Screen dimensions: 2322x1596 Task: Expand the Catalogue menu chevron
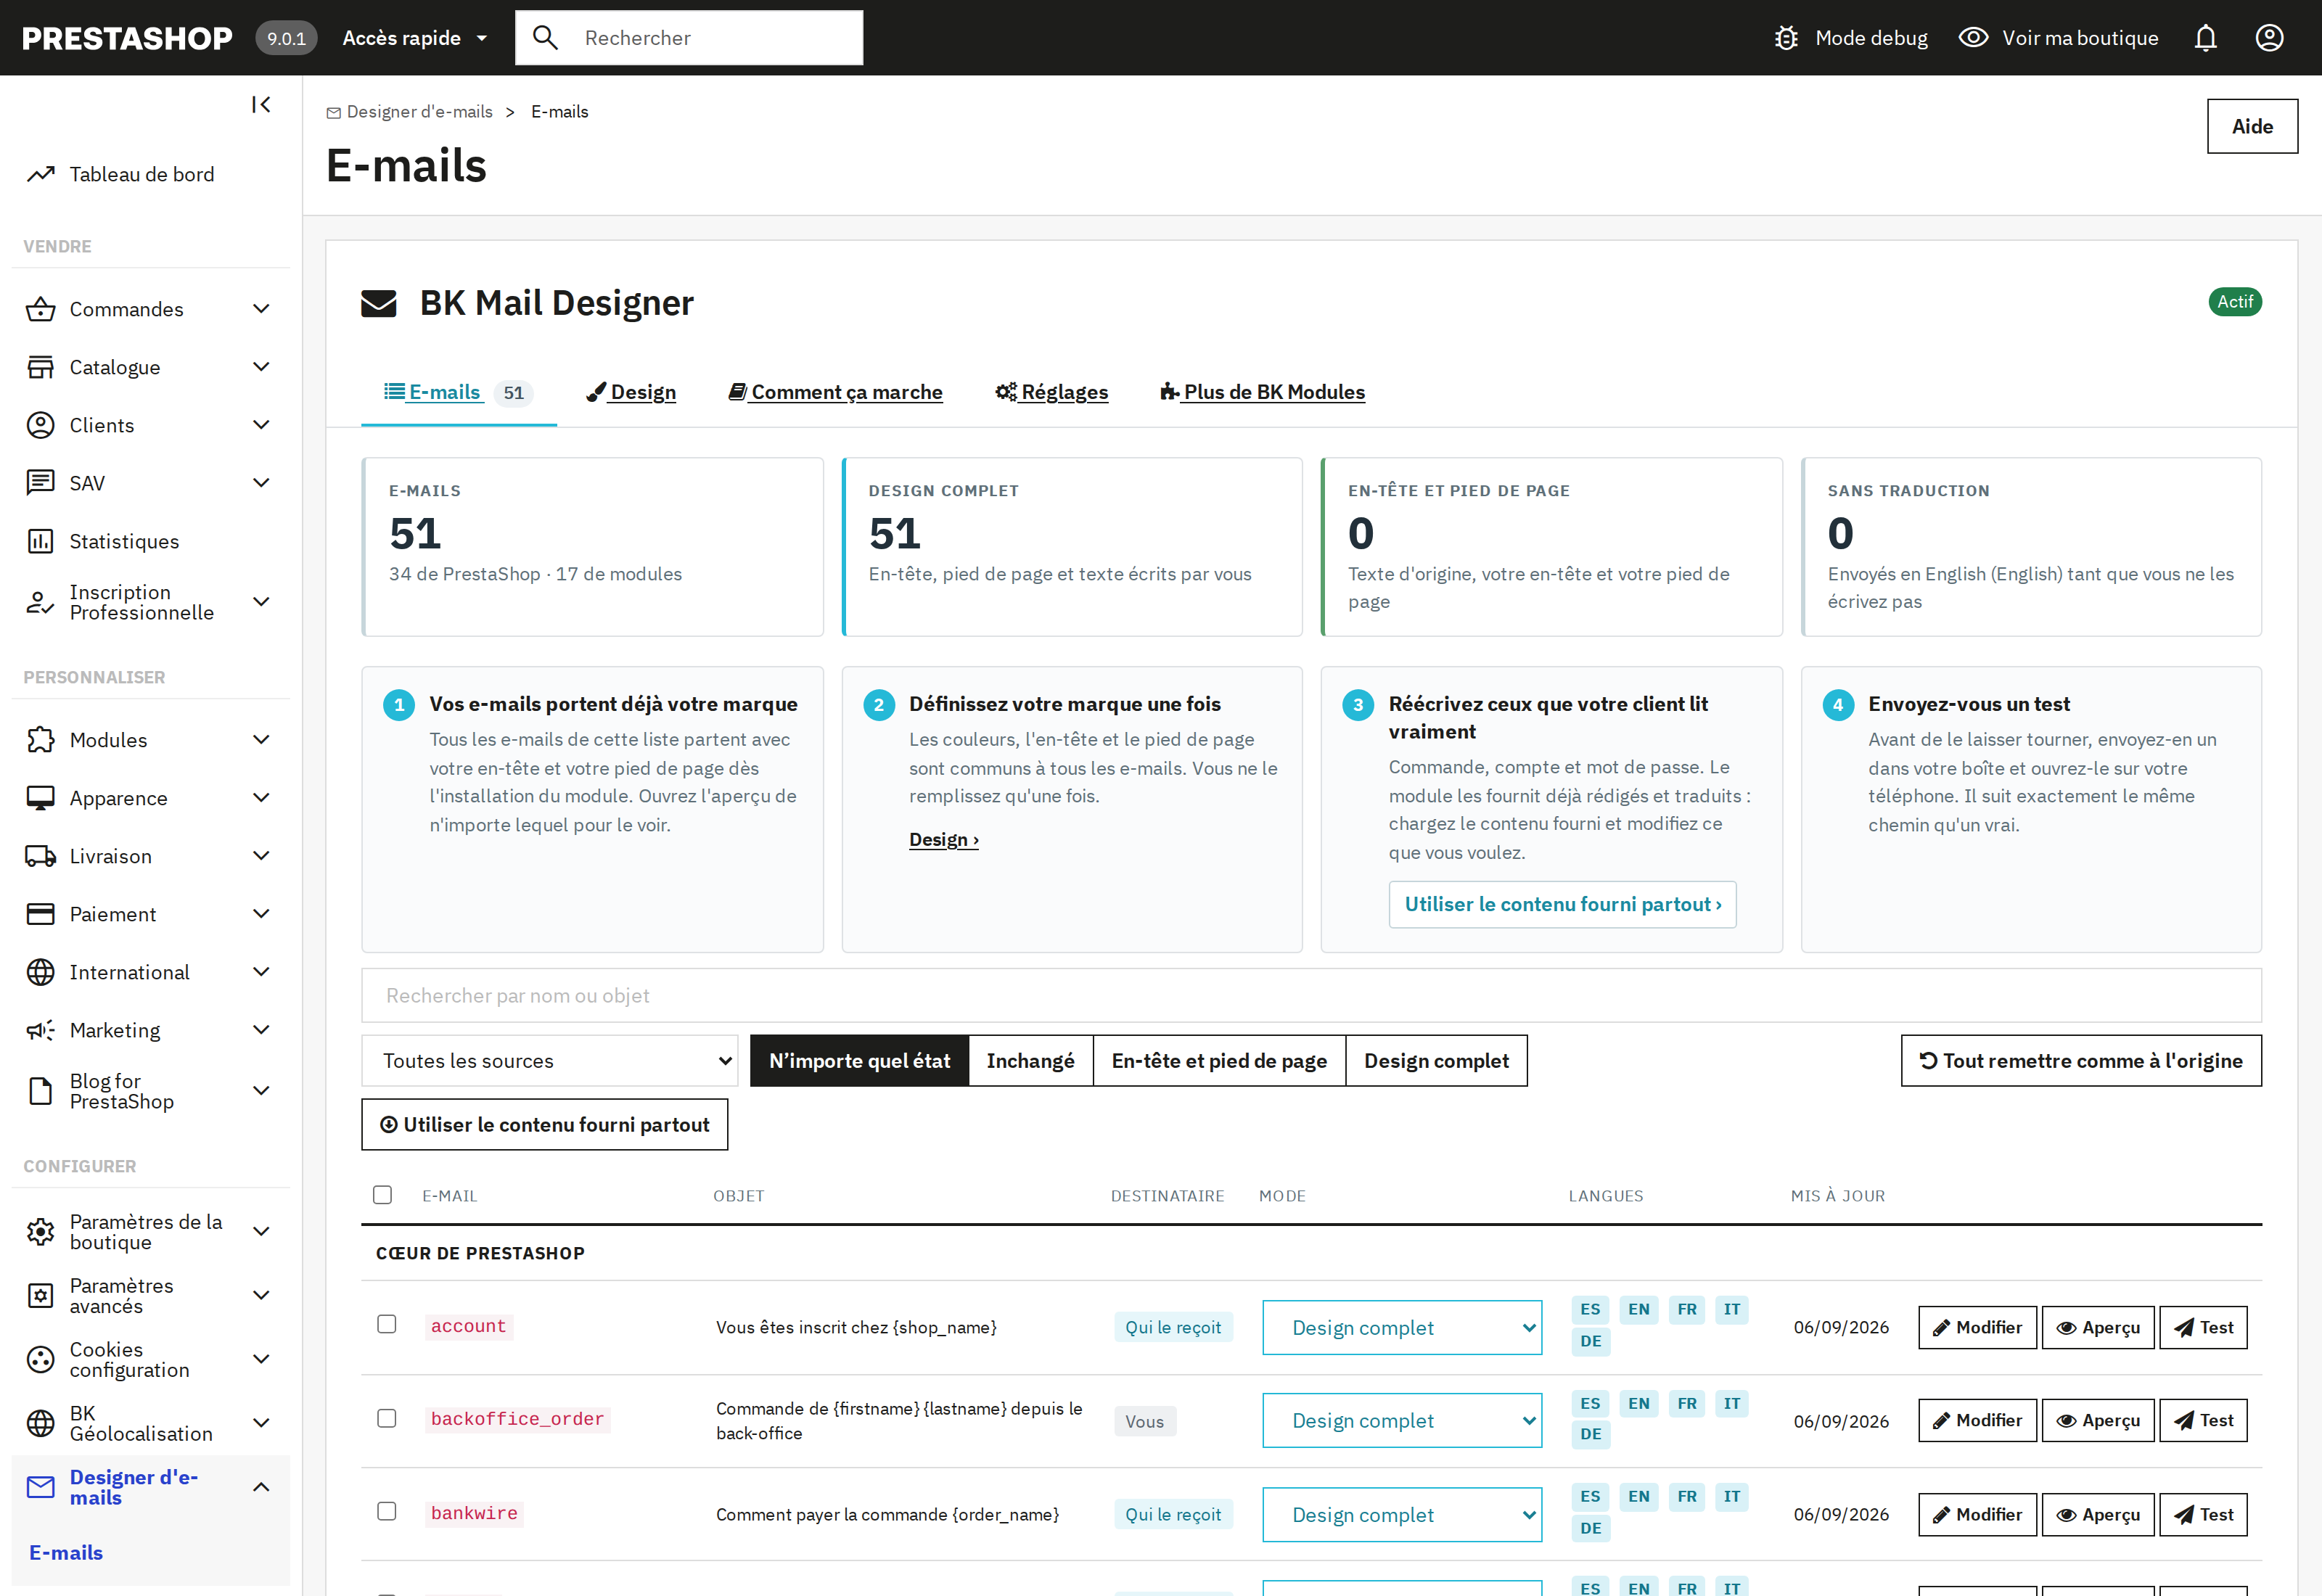click(x=261, y=367)
